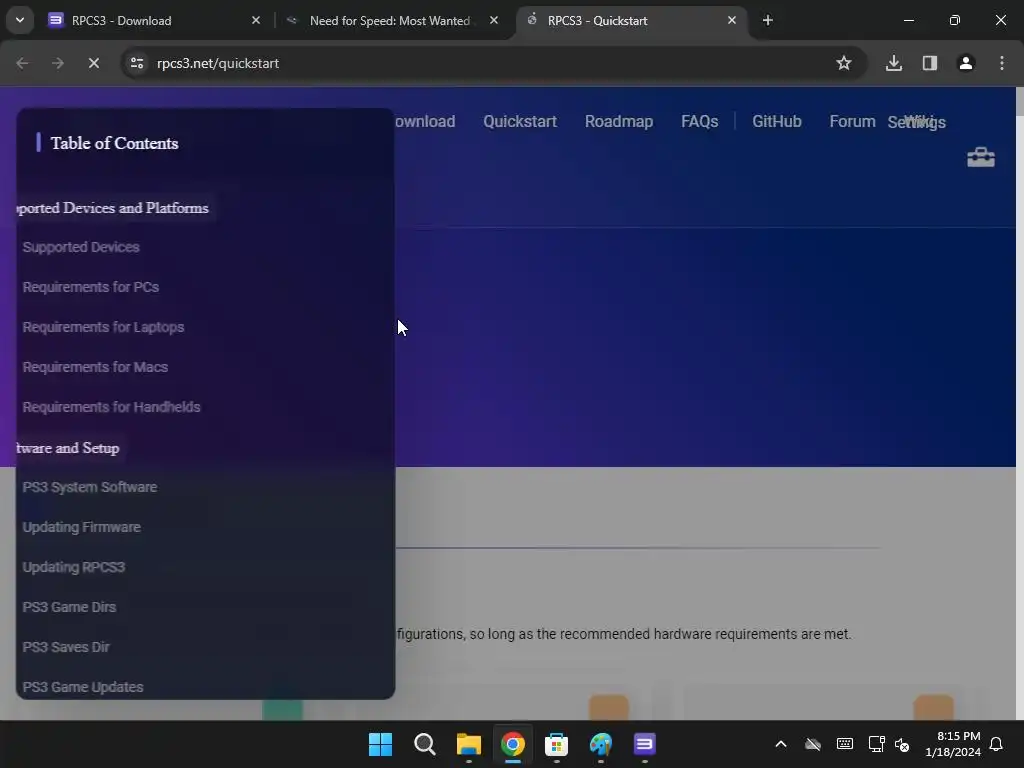Open Windows taskbar search
This screenshot has width=1024, height=768.
pos(424,744)
